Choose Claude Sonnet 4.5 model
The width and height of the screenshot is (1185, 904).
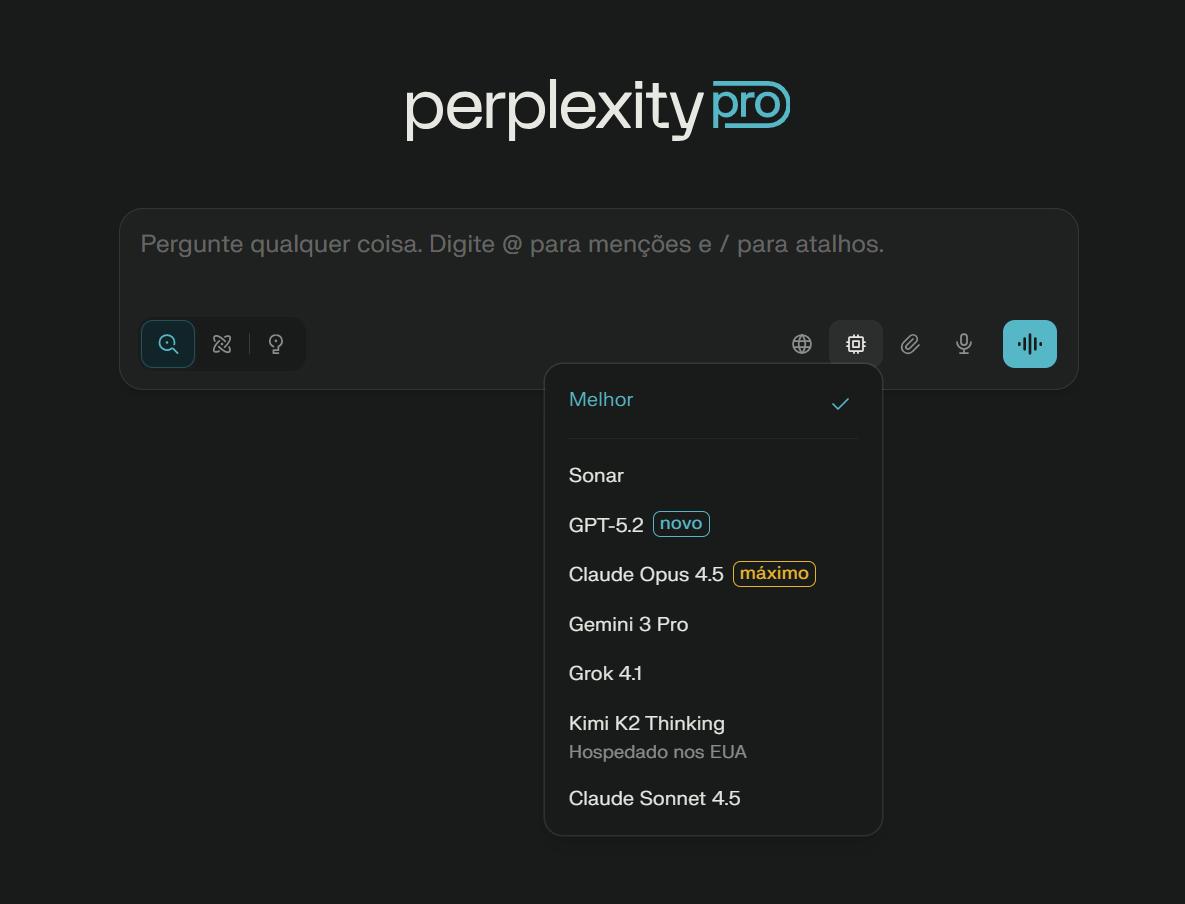click(654, 799)
